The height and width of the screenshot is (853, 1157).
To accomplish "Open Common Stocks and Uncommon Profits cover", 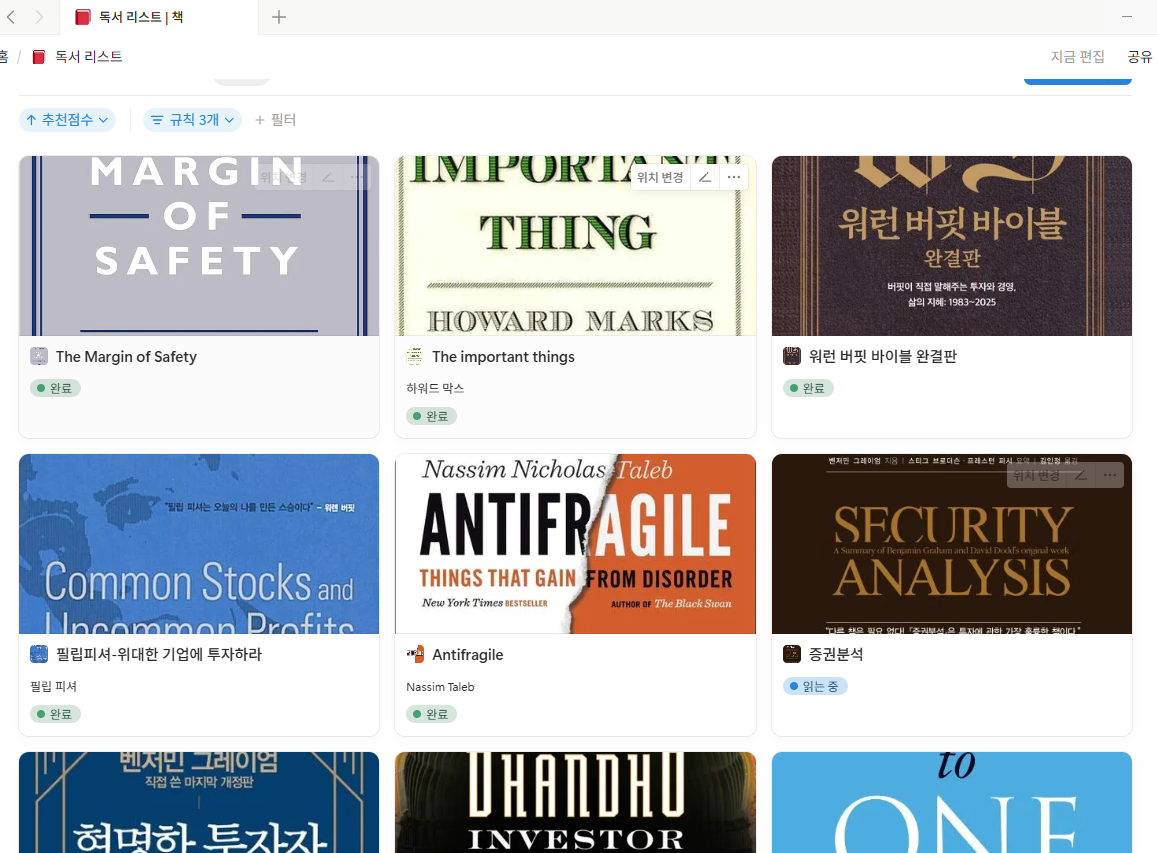I will [x=199, y=544].
